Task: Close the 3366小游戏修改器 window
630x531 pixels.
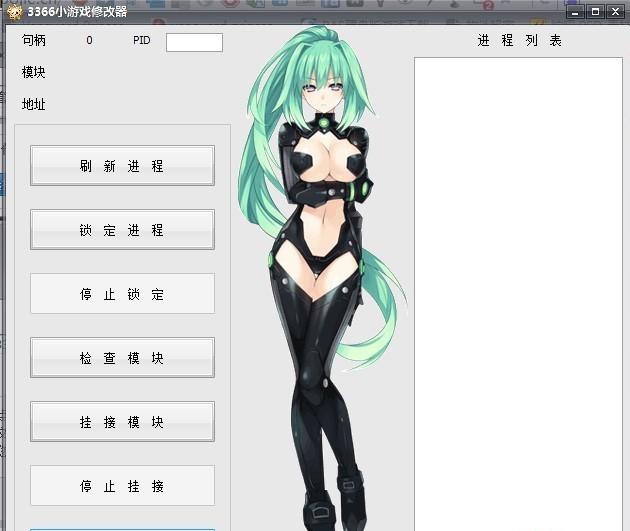Action: click(x=616, y=12)
